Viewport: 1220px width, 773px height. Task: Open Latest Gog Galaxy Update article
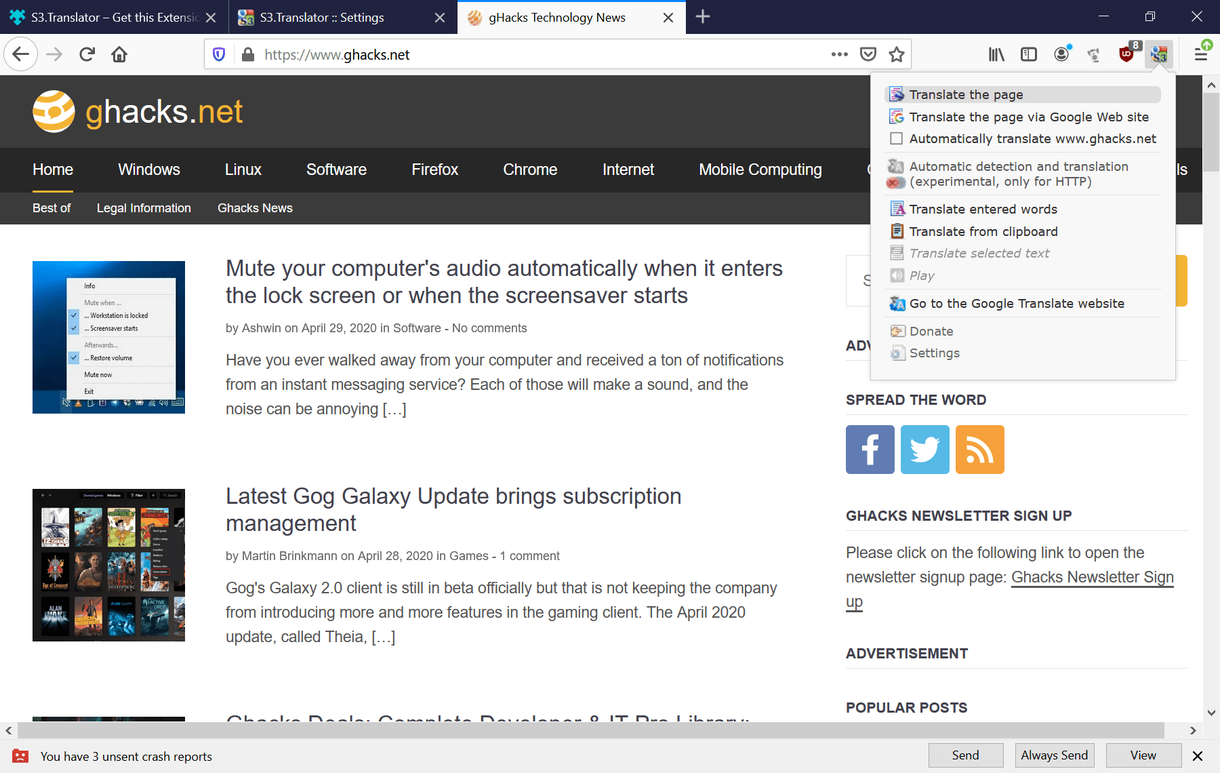(x=454, y=510)
